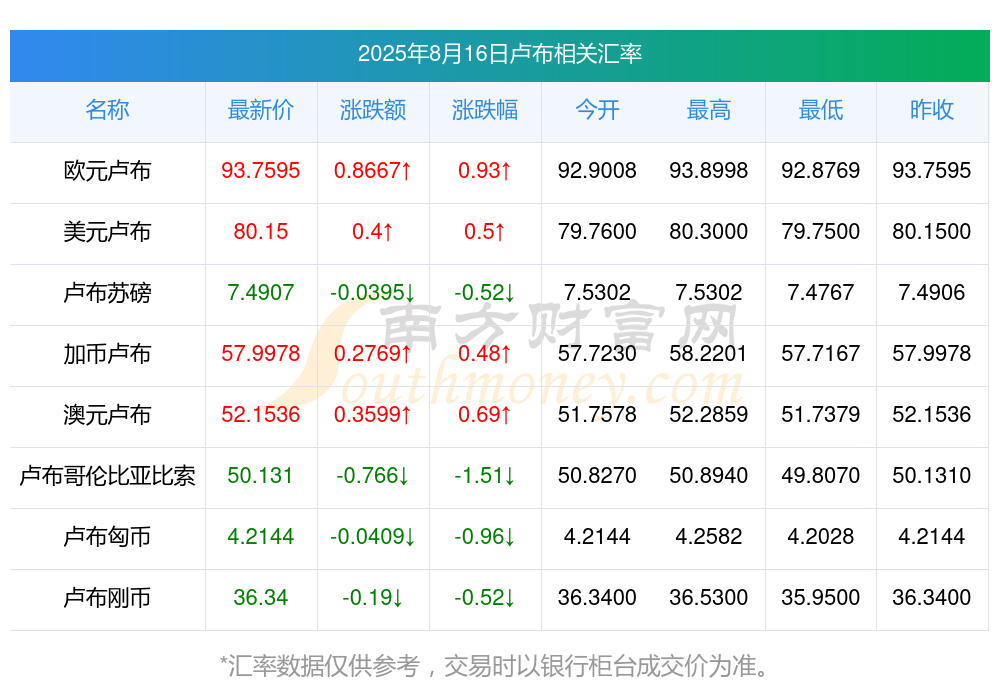Click the table title 2025年8月16日卢布相关汇率
Viewport: 1000px width, 698px height.
coord(499,54)
